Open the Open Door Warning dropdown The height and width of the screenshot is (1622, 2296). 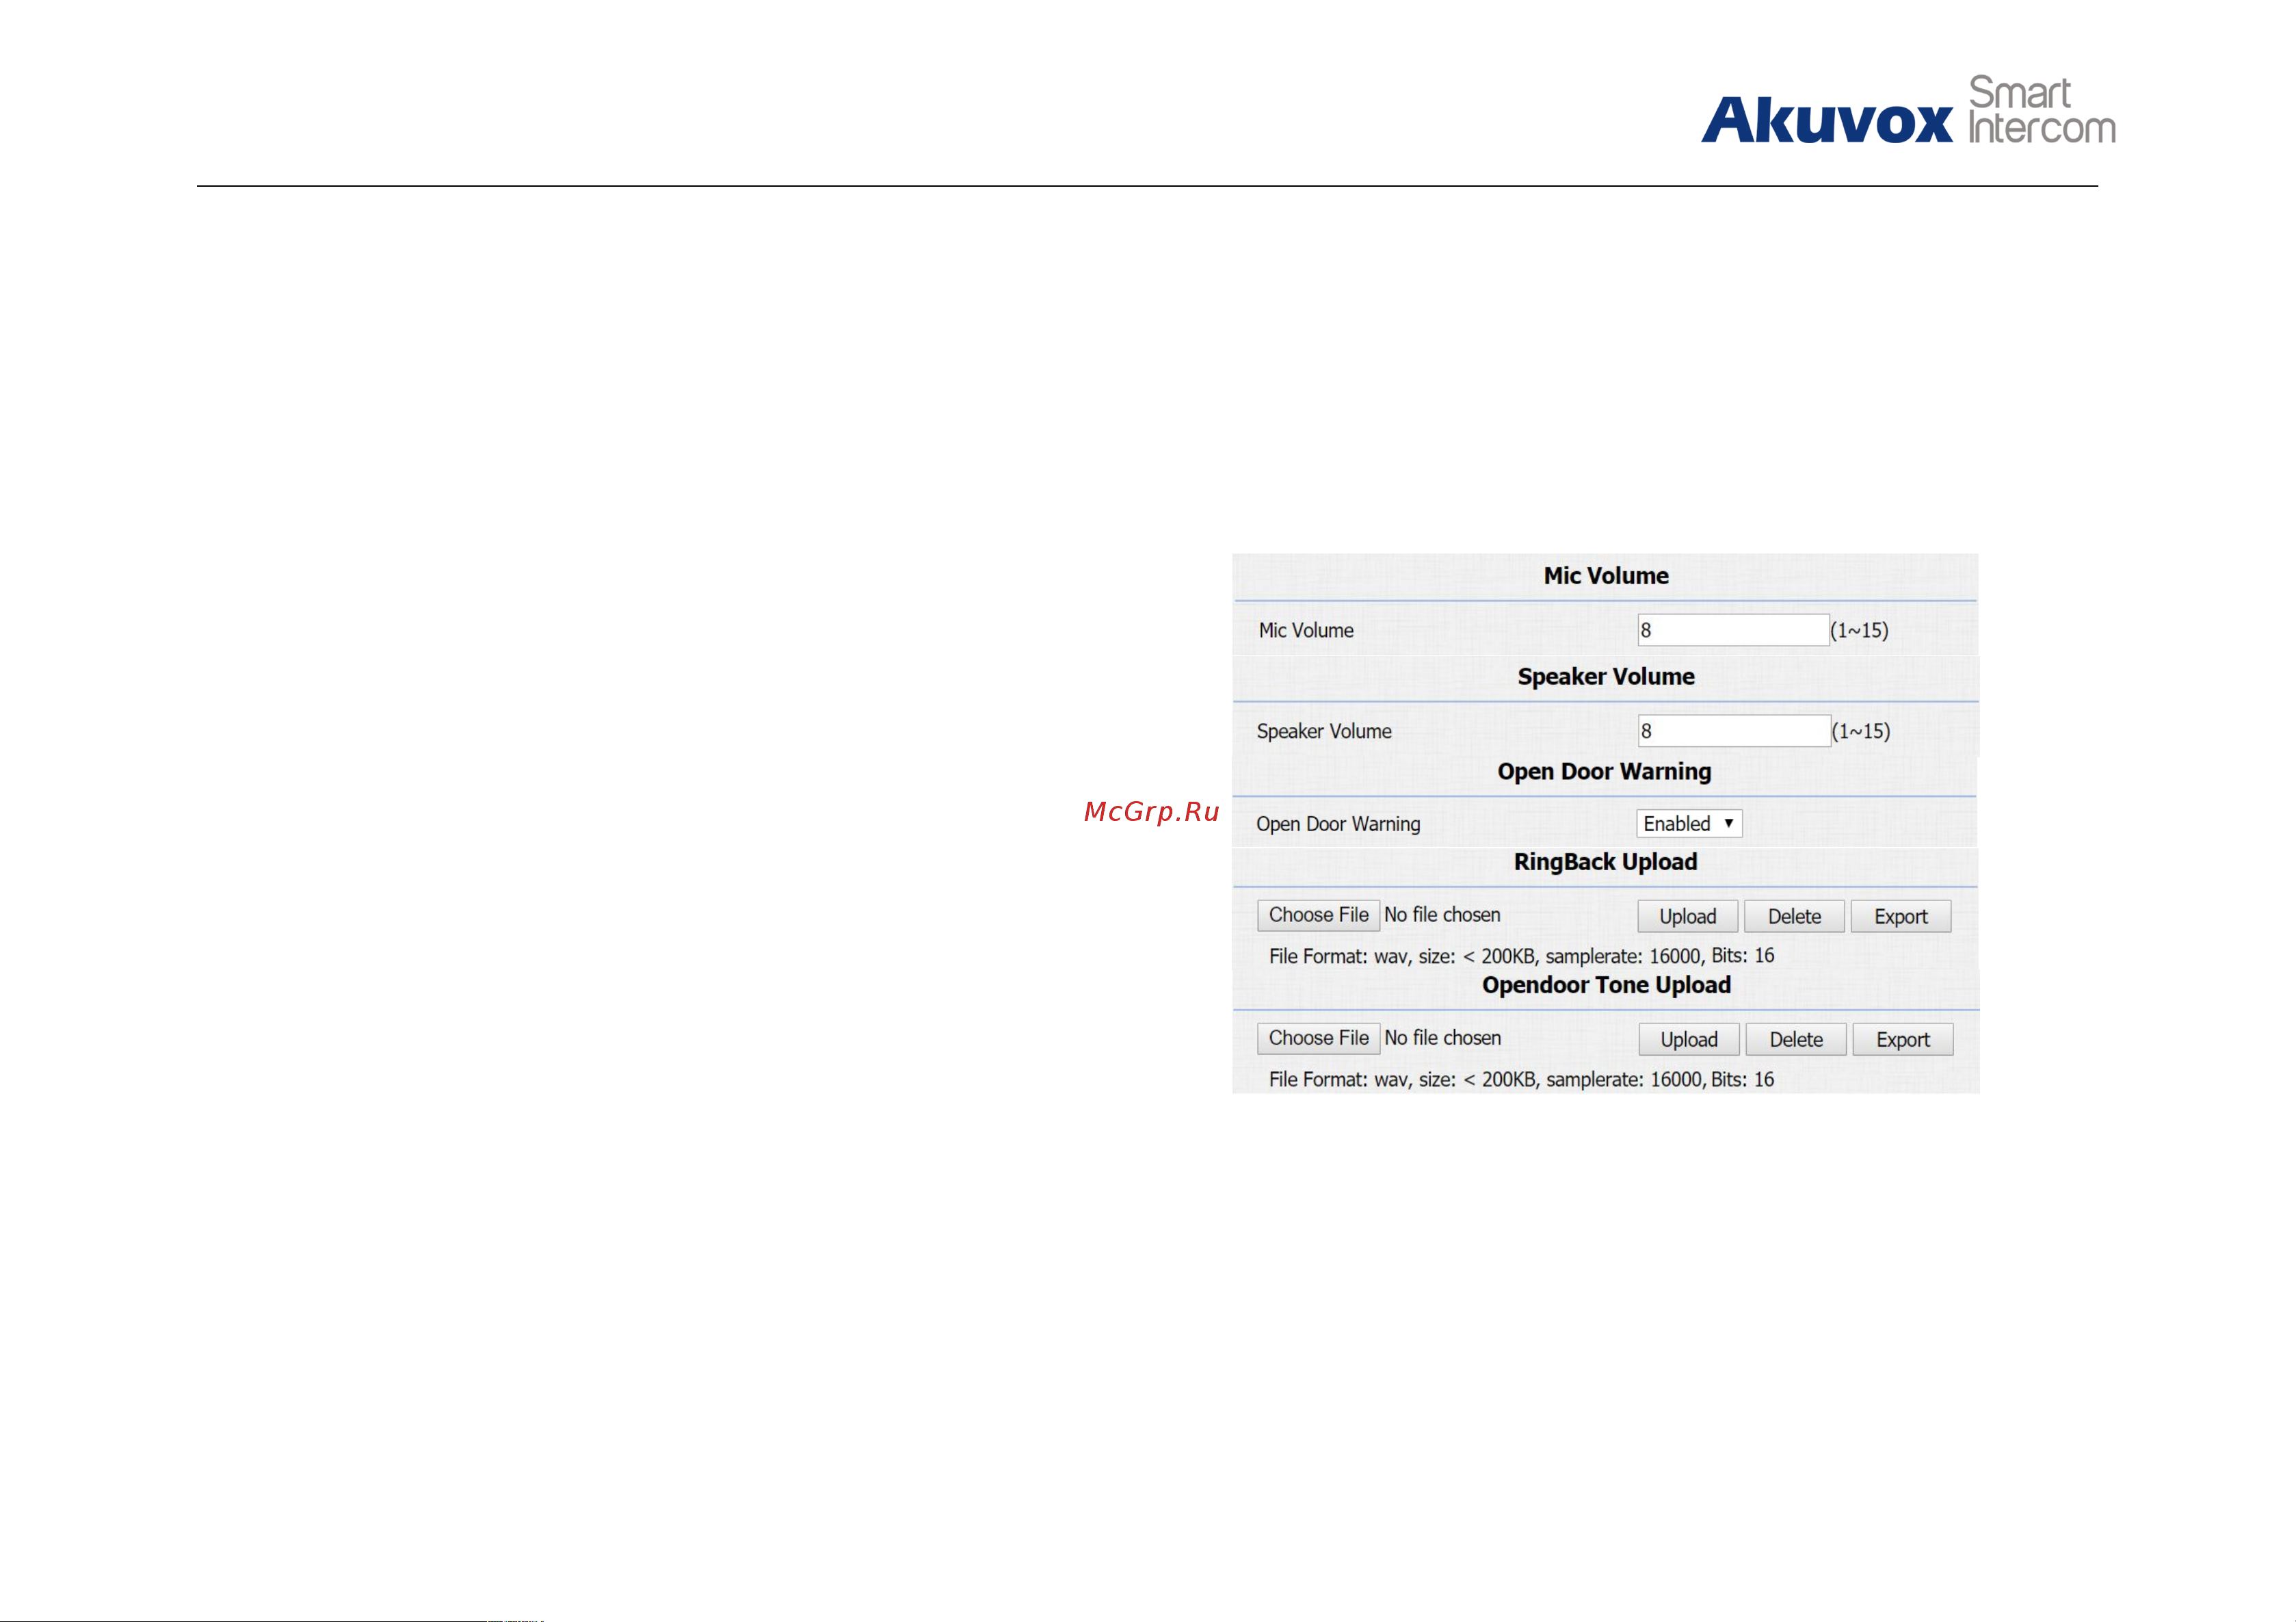[x=1689, y=823]
